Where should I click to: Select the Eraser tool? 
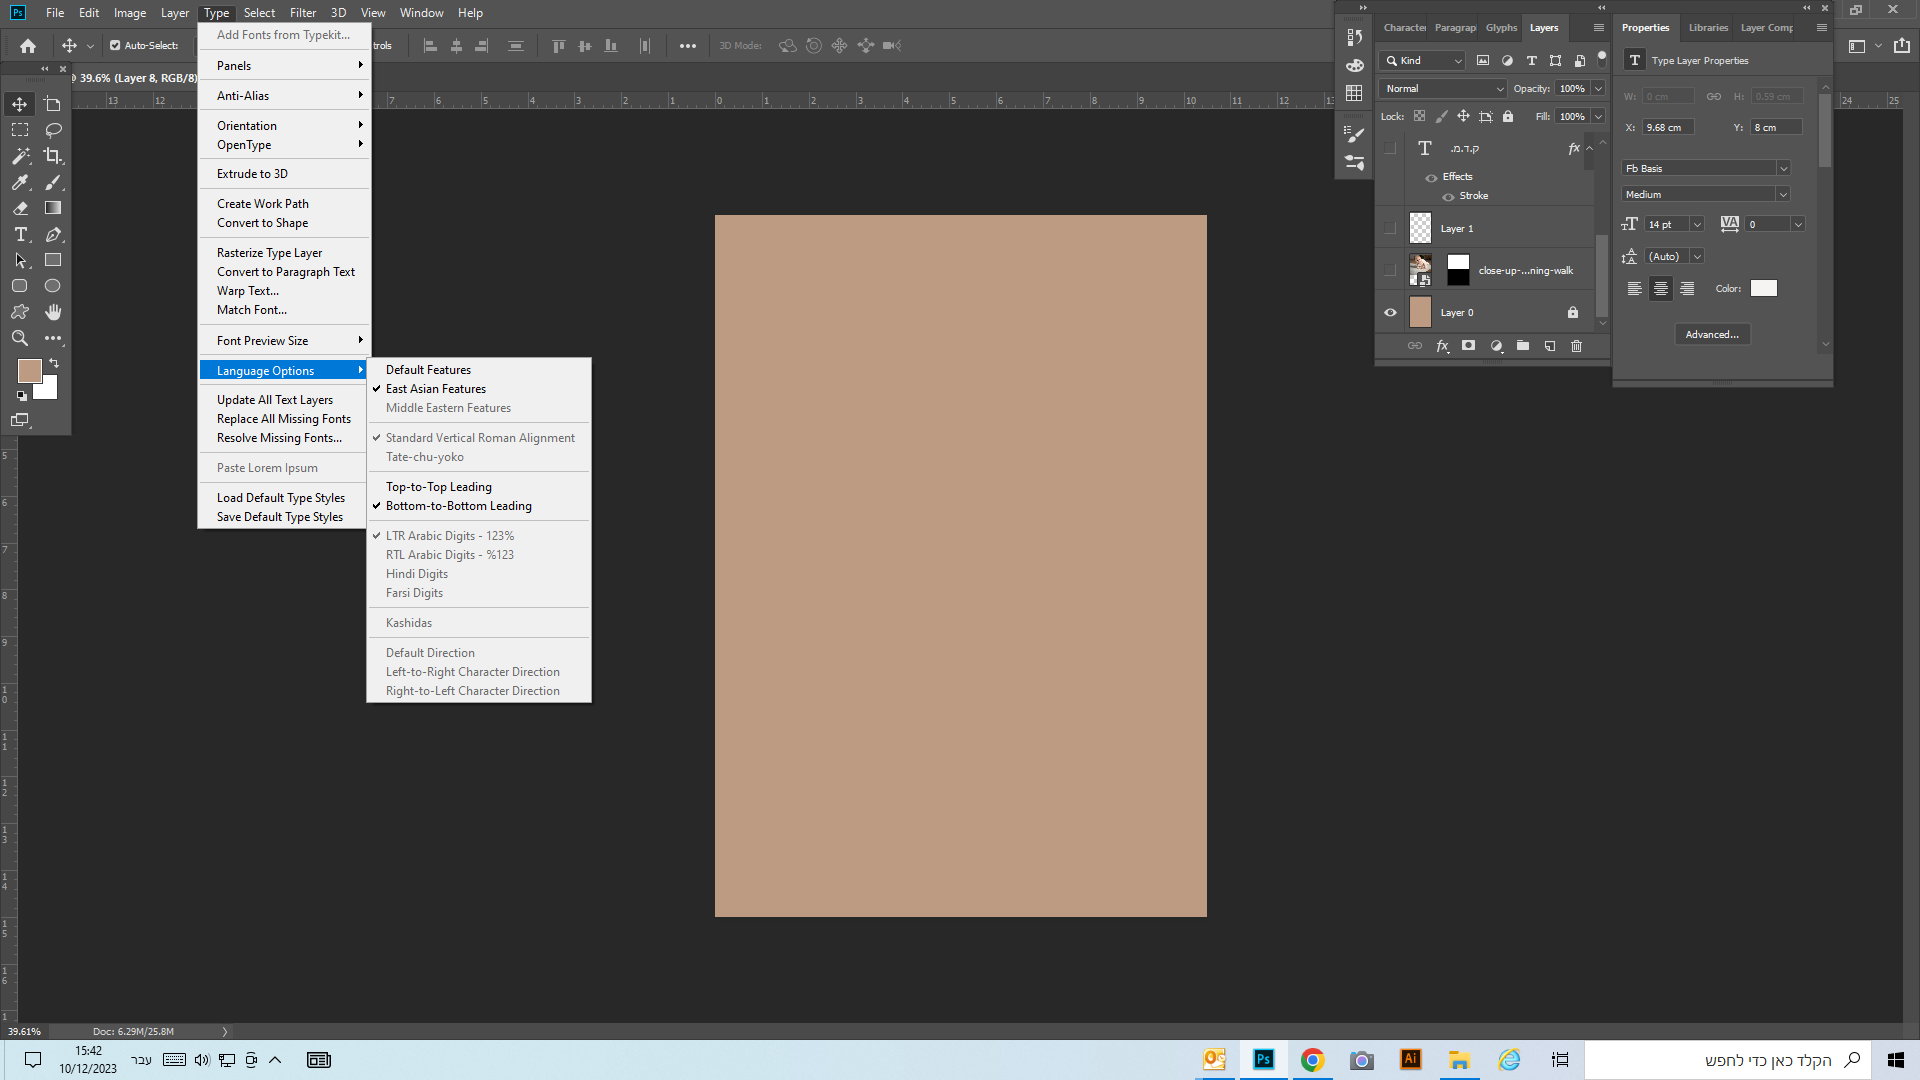[20, 208]
